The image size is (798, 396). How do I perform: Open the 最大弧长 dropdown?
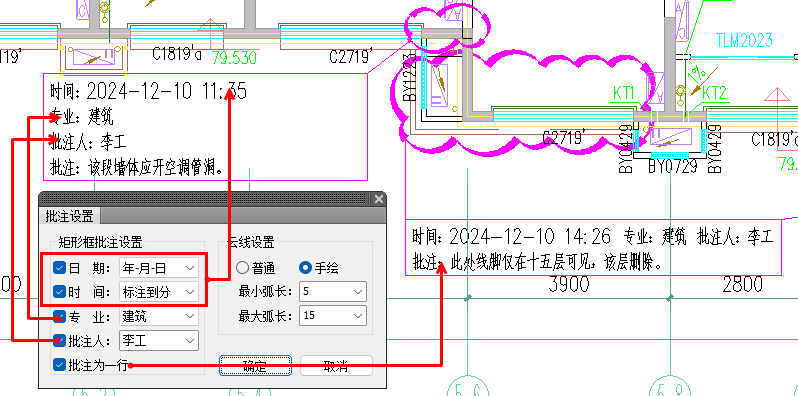click(333, 316)
